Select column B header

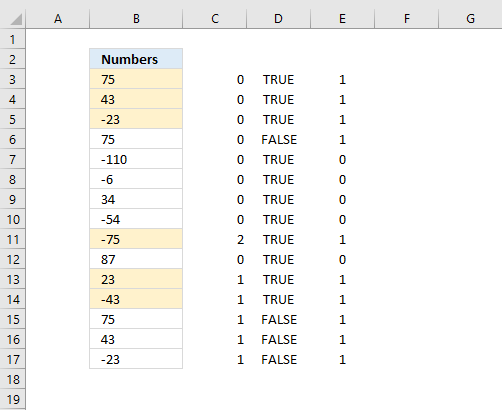tap(136, 19)
